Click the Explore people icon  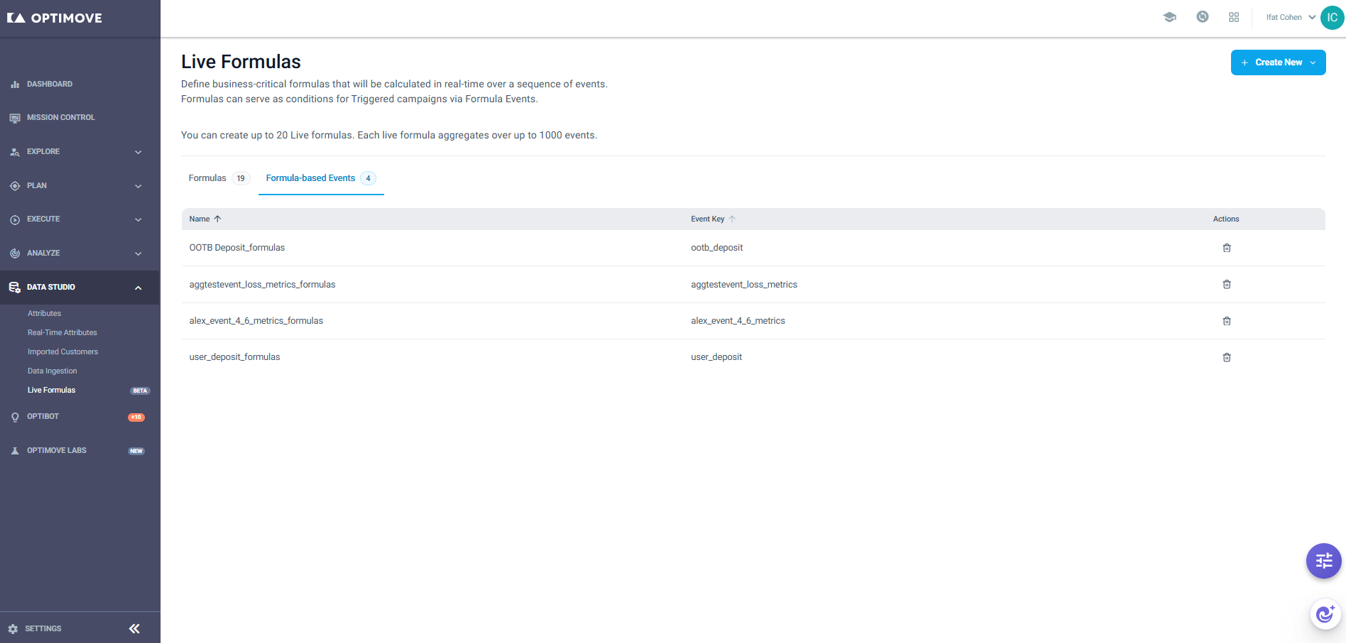point(15,152)
